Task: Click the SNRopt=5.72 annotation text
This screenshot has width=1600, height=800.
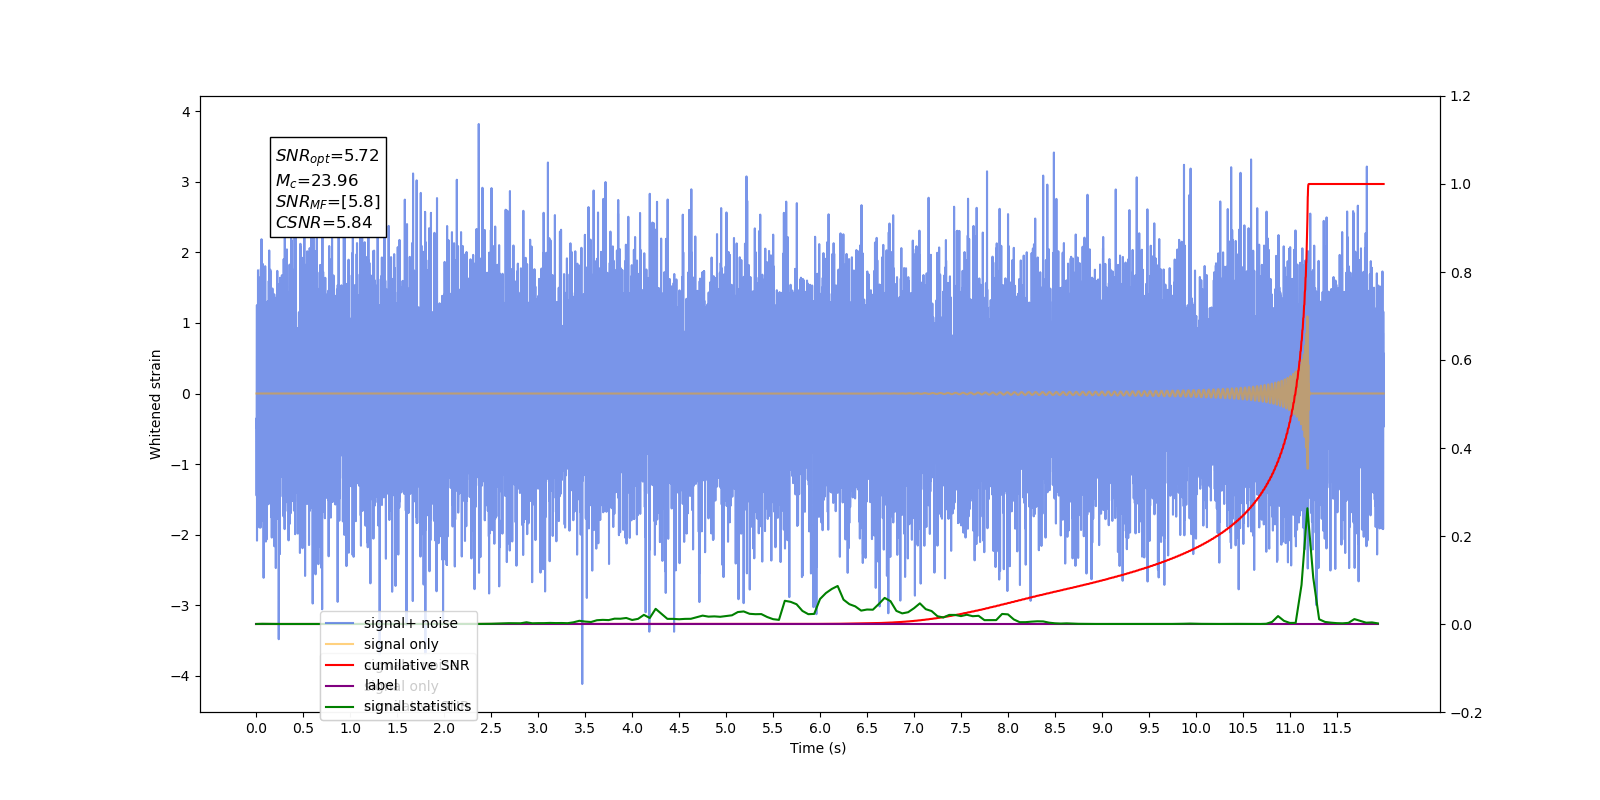Action: [327, 156]
